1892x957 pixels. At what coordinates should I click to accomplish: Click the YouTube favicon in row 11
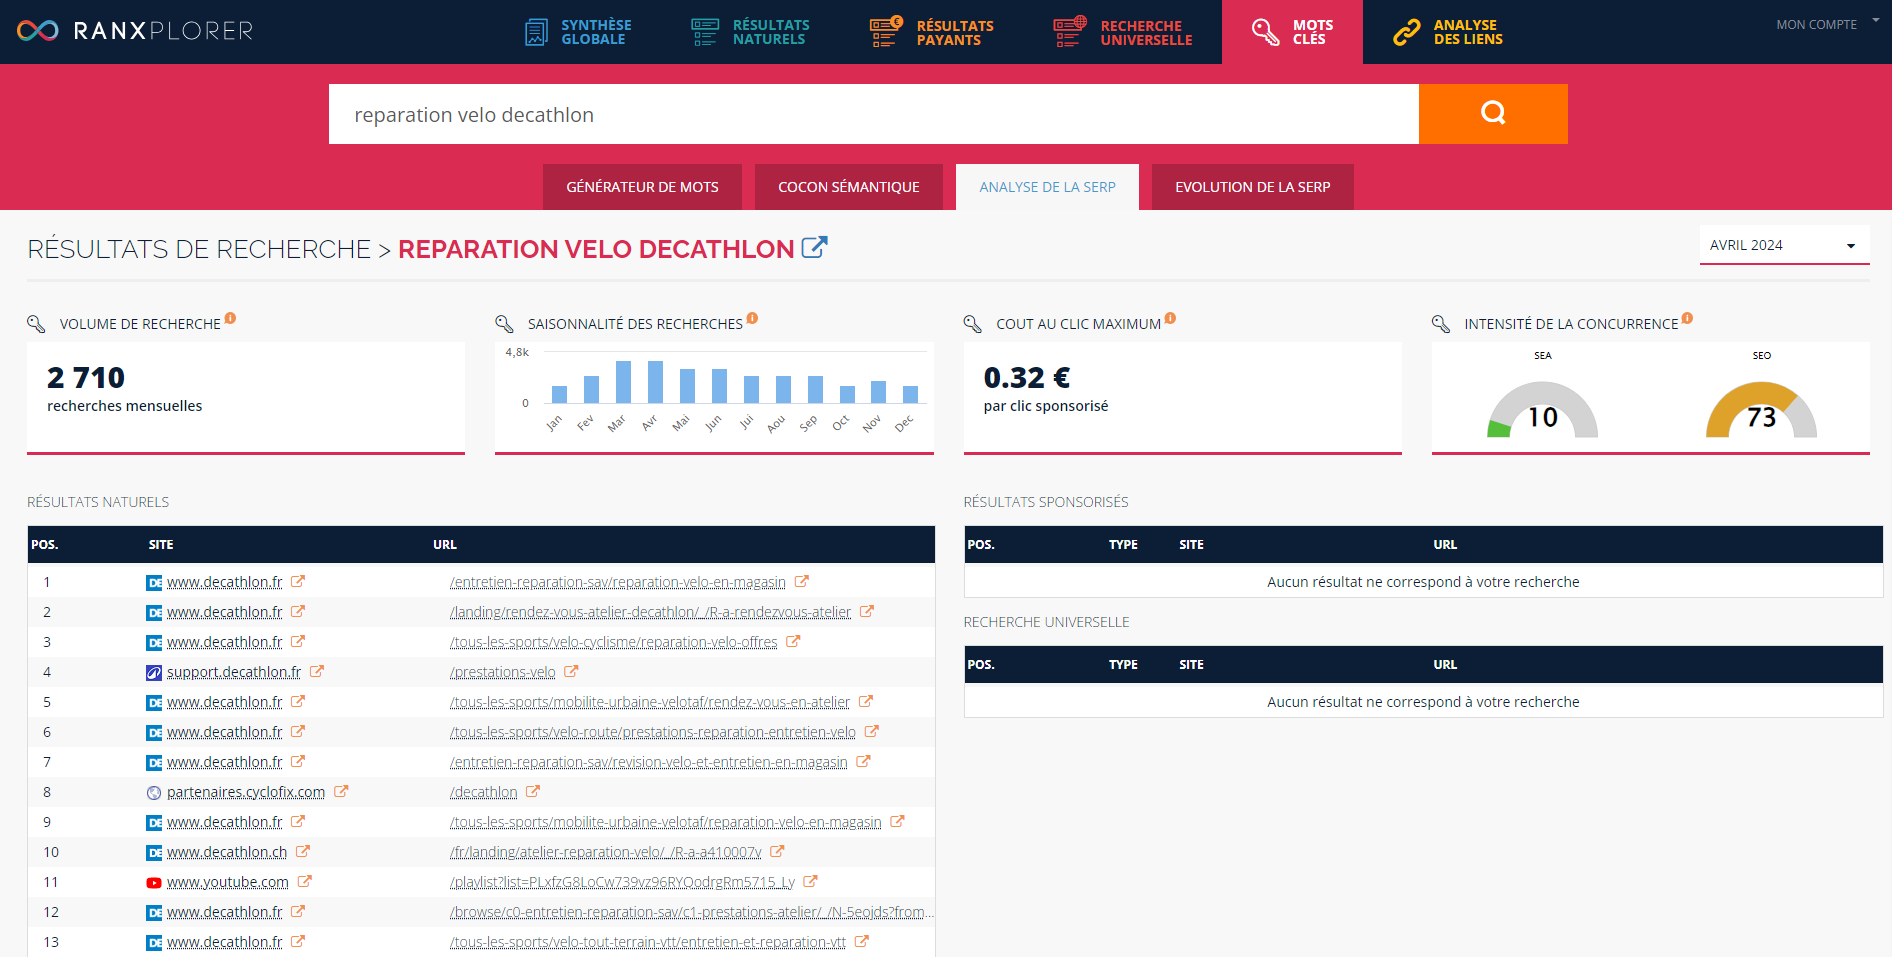click(x=154, y=882)
